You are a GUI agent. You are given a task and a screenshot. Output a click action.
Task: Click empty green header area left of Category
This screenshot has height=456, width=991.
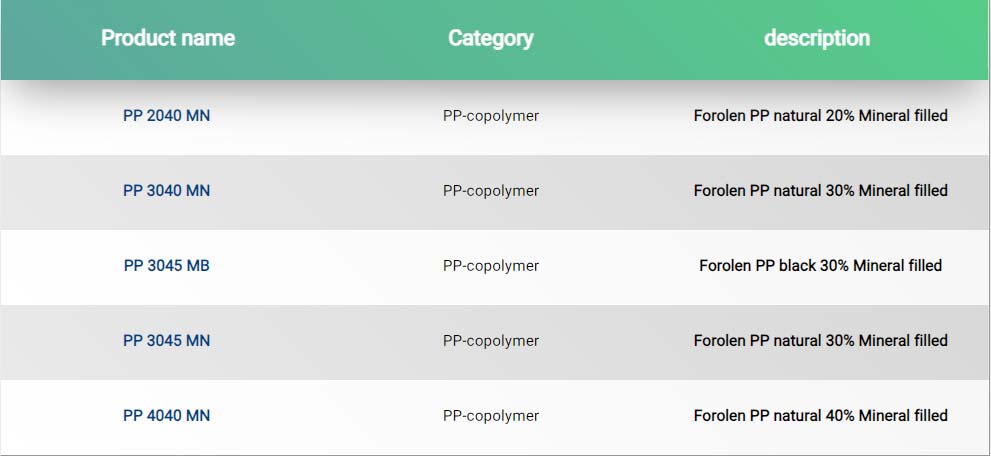340,39
